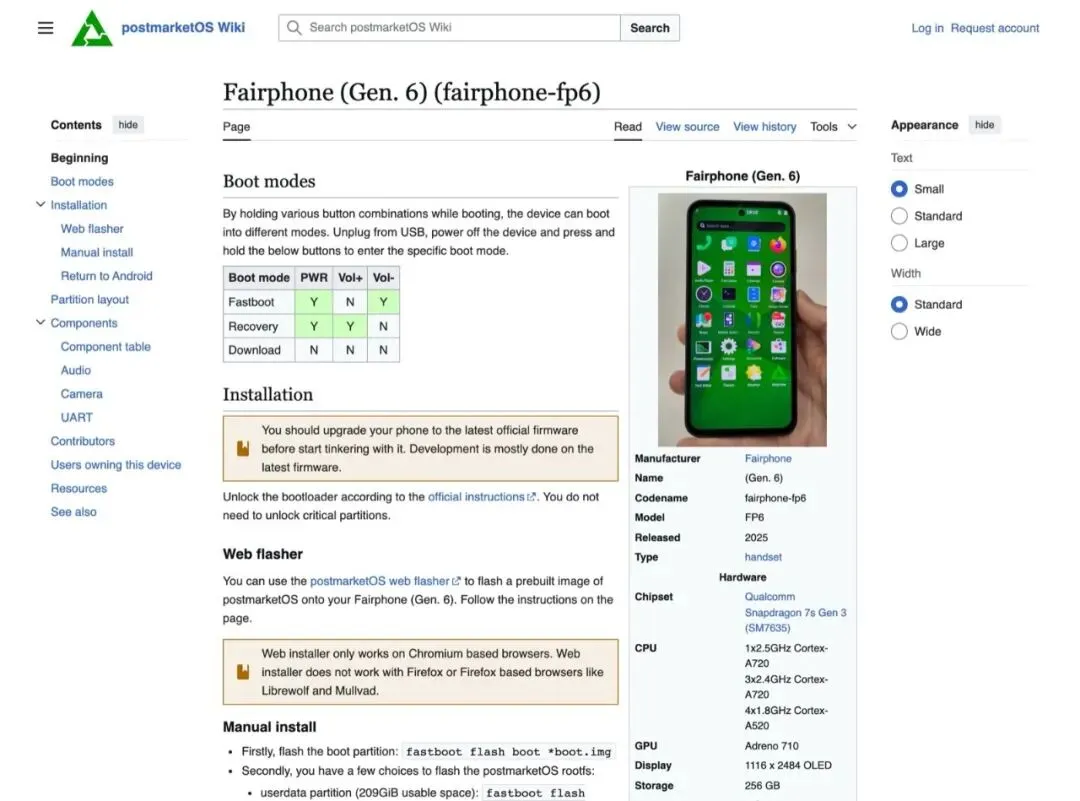Screen dimensions: 1080x801
Task: Click the Vol- column header
Action: (x=384, y=278)
